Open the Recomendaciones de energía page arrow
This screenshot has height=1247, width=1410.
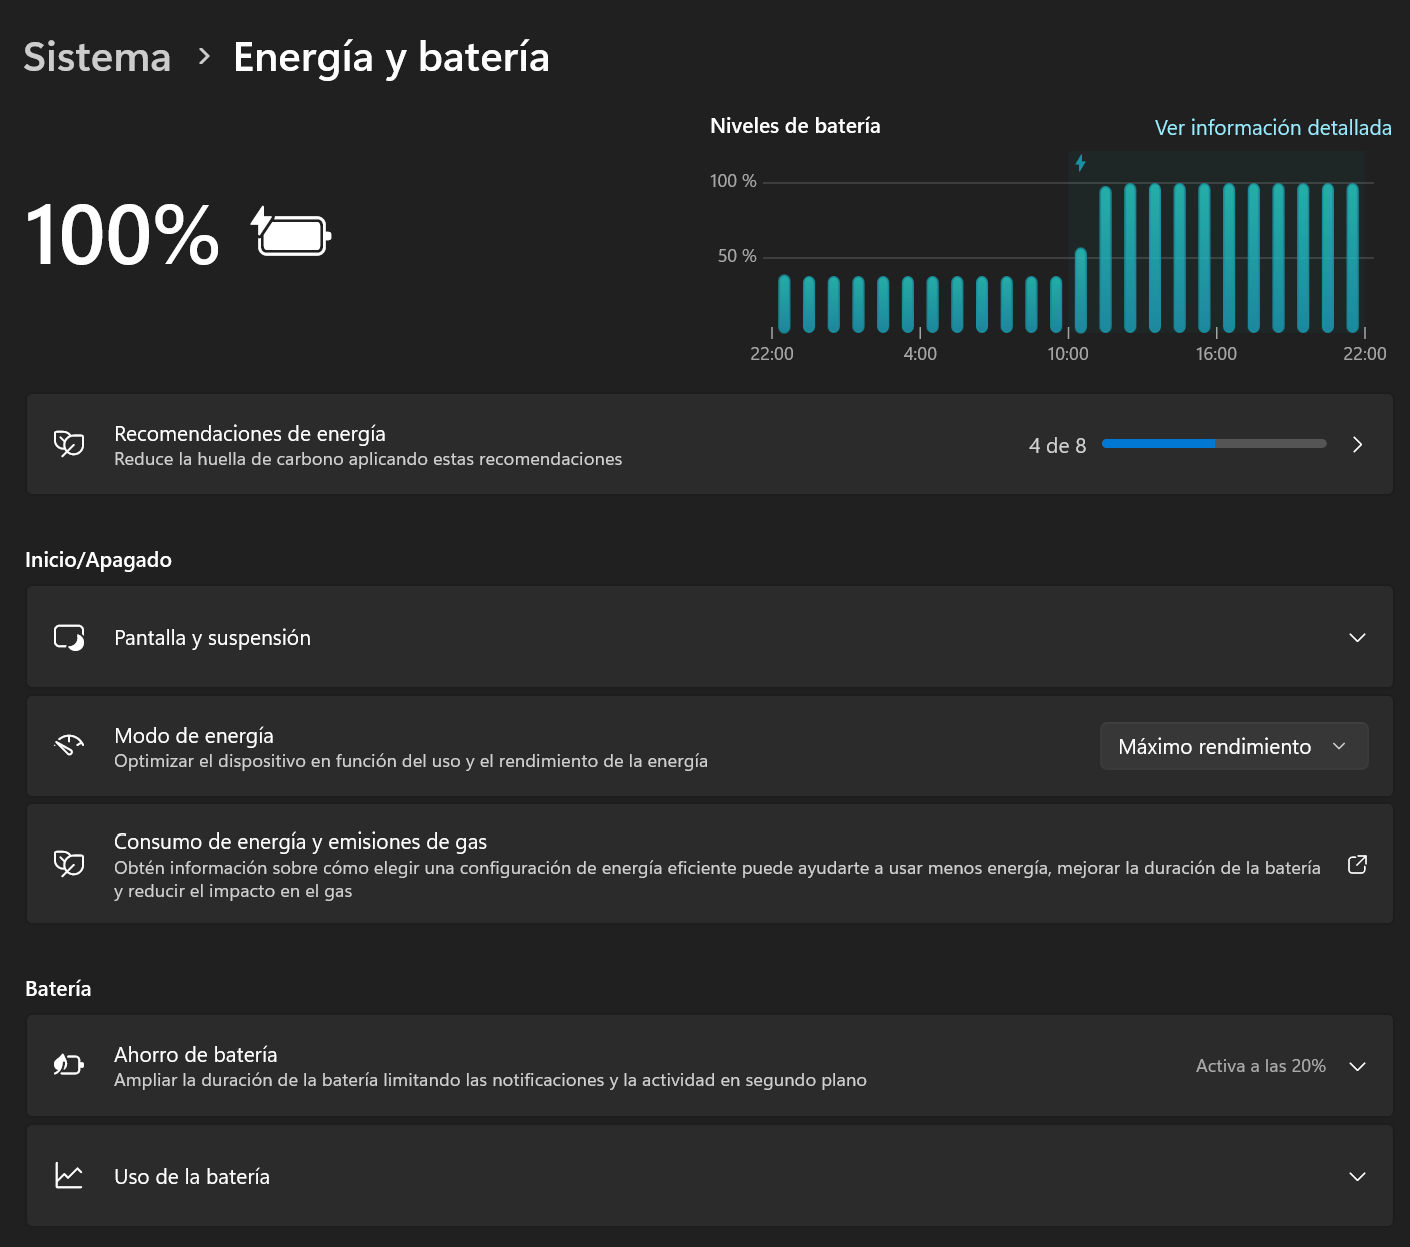tap(1357, 445)
